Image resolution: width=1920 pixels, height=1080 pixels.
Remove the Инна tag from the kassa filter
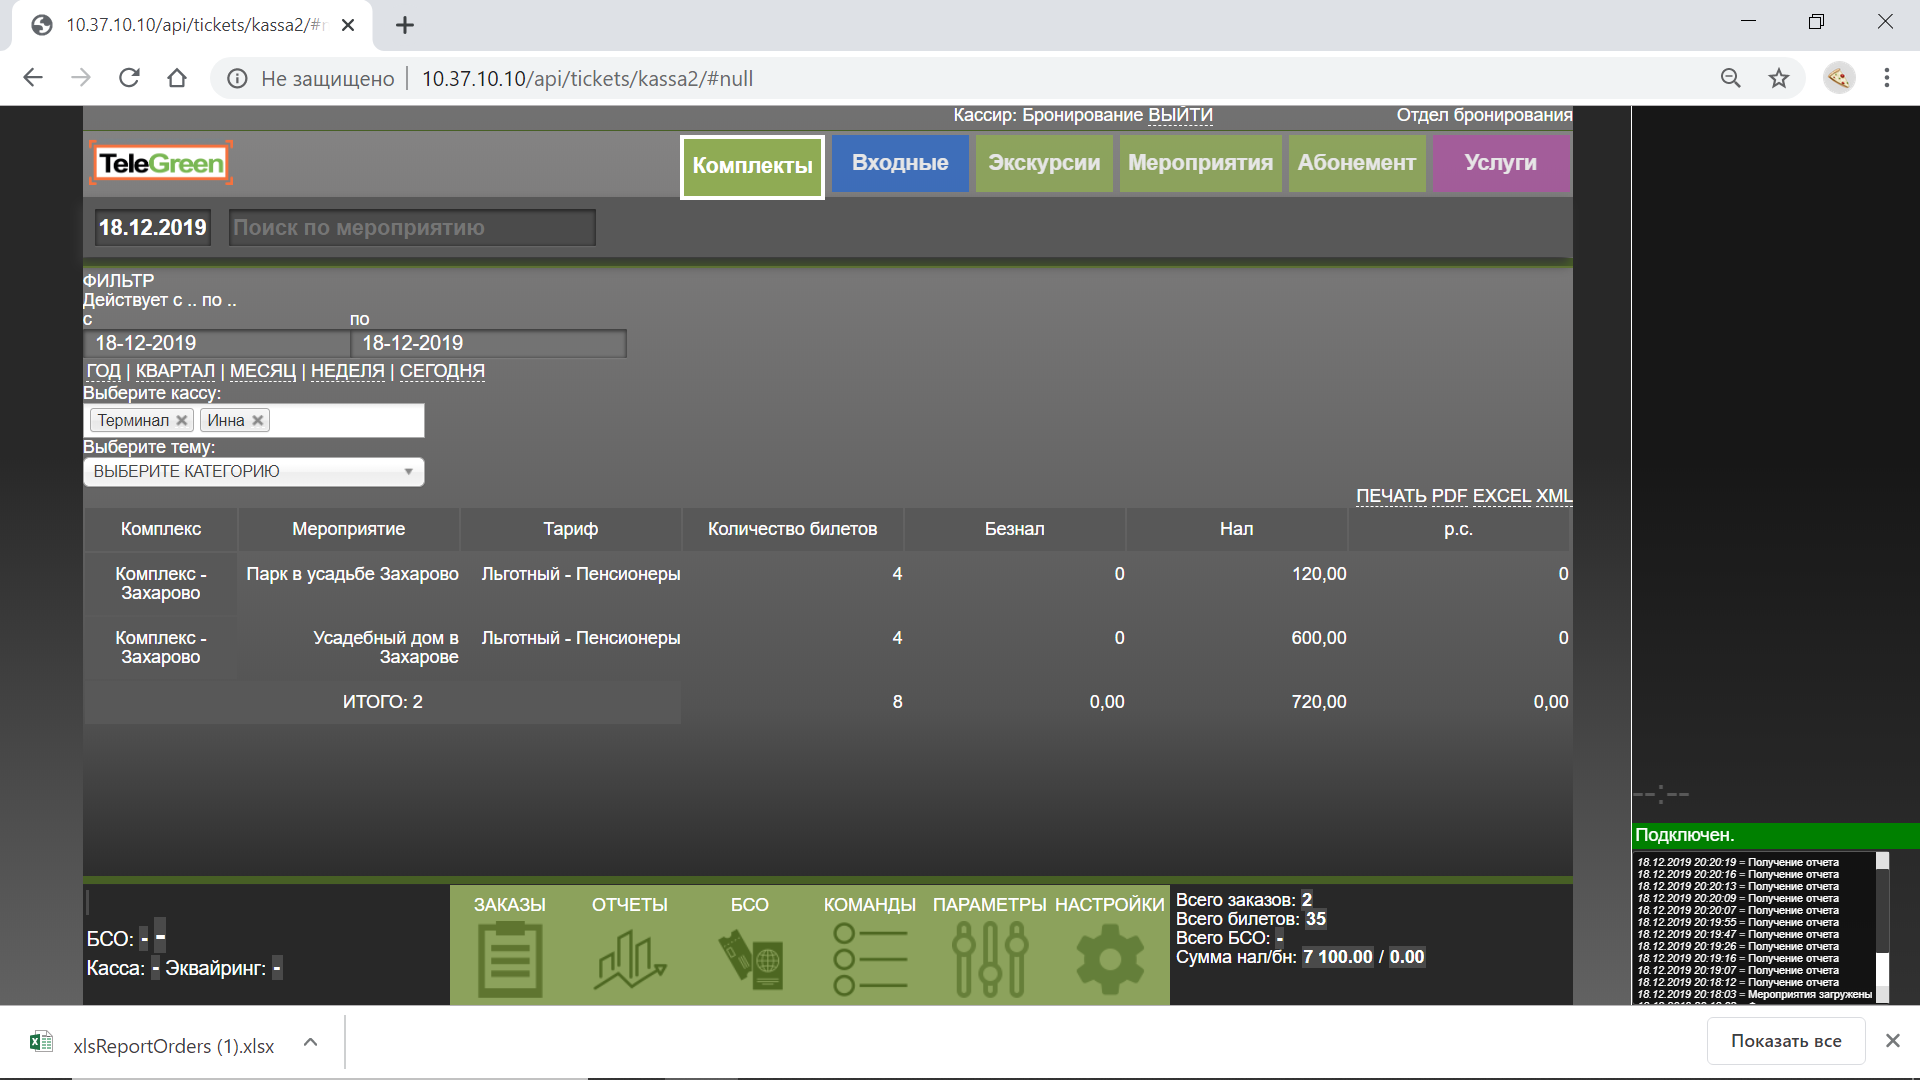click(257, 421)
